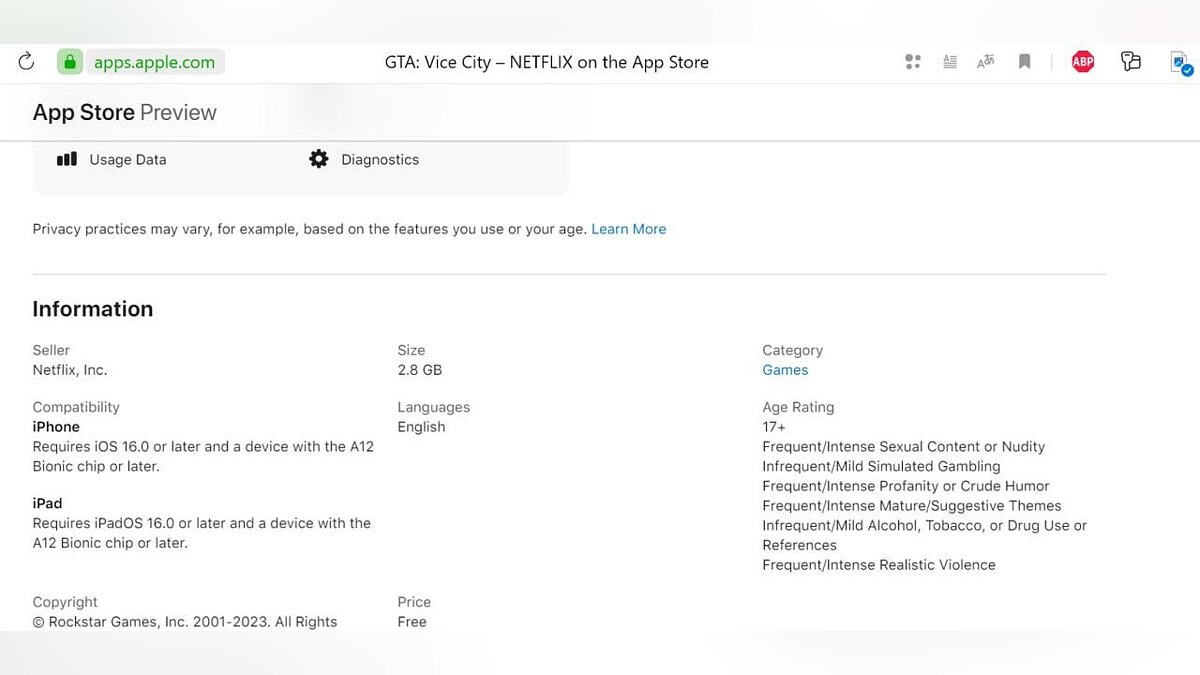Click the Information section heading
Viewport: 1200px width, 675px height.
pyautogui.click(x=93, y=309)
